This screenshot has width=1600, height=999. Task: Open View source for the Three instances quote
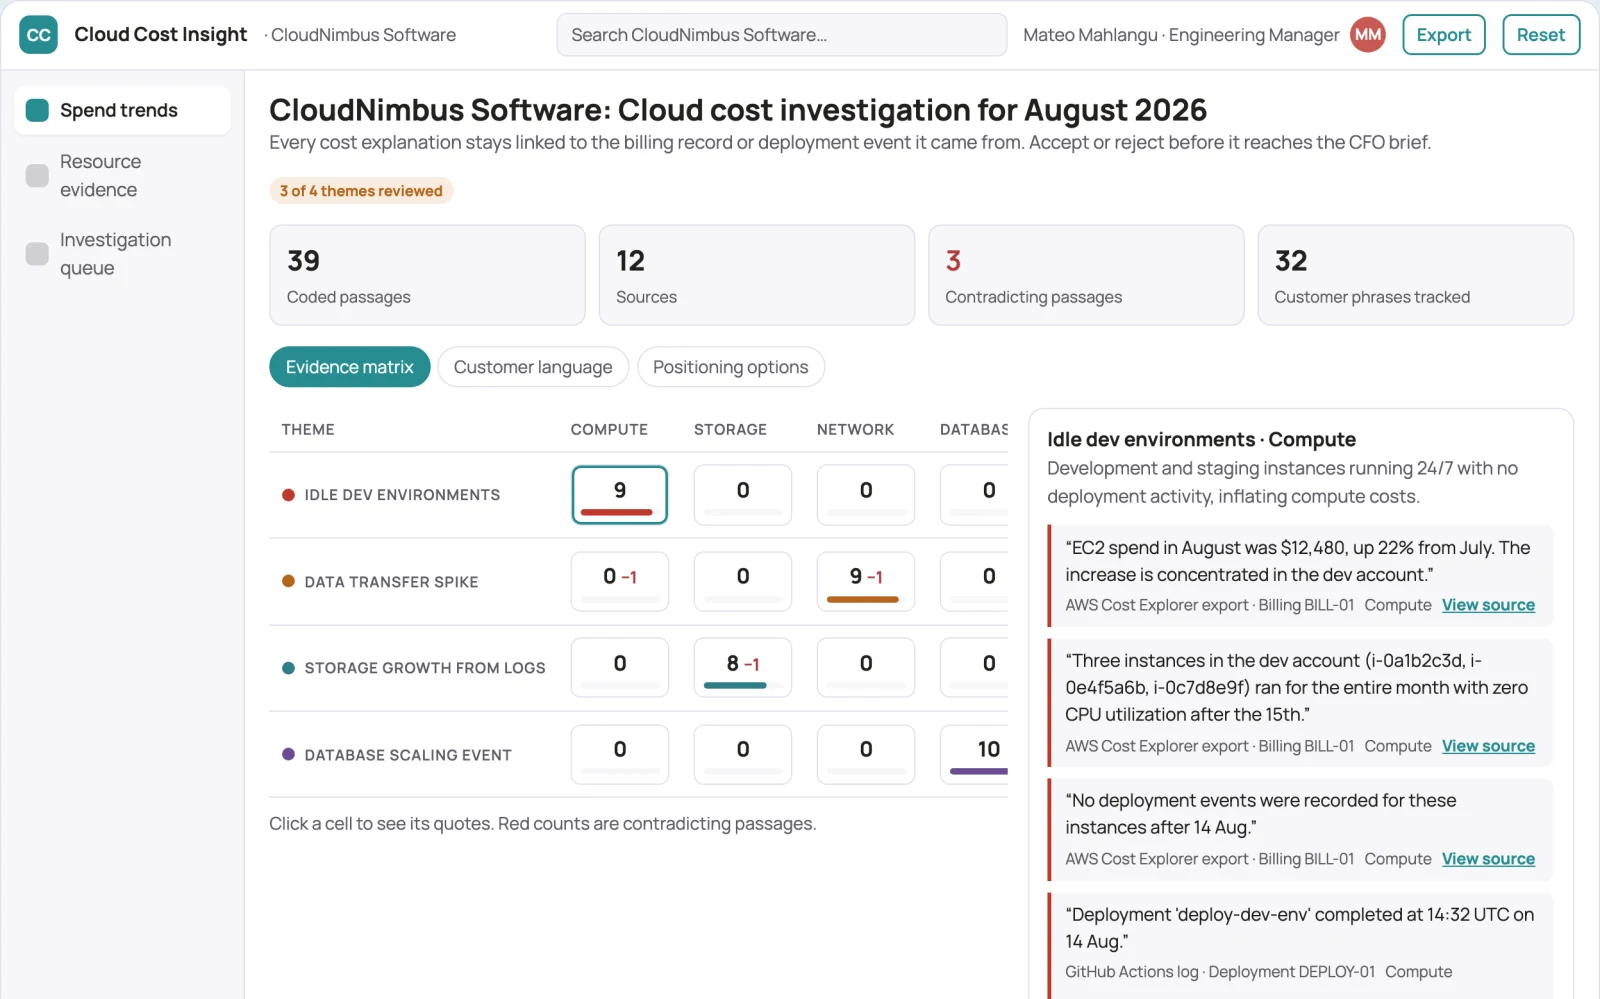pos(1488,746)
